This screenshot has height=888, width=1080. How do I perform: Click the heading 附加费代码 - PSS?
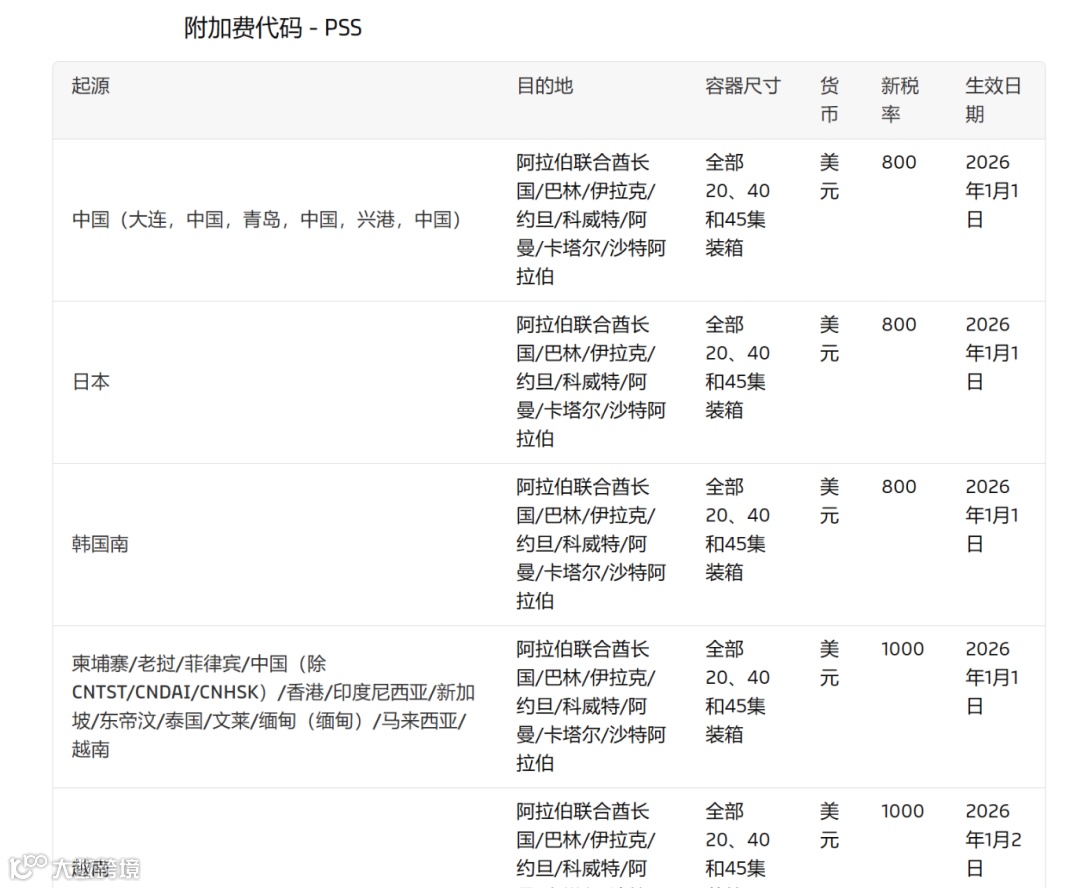pos(273,28)
